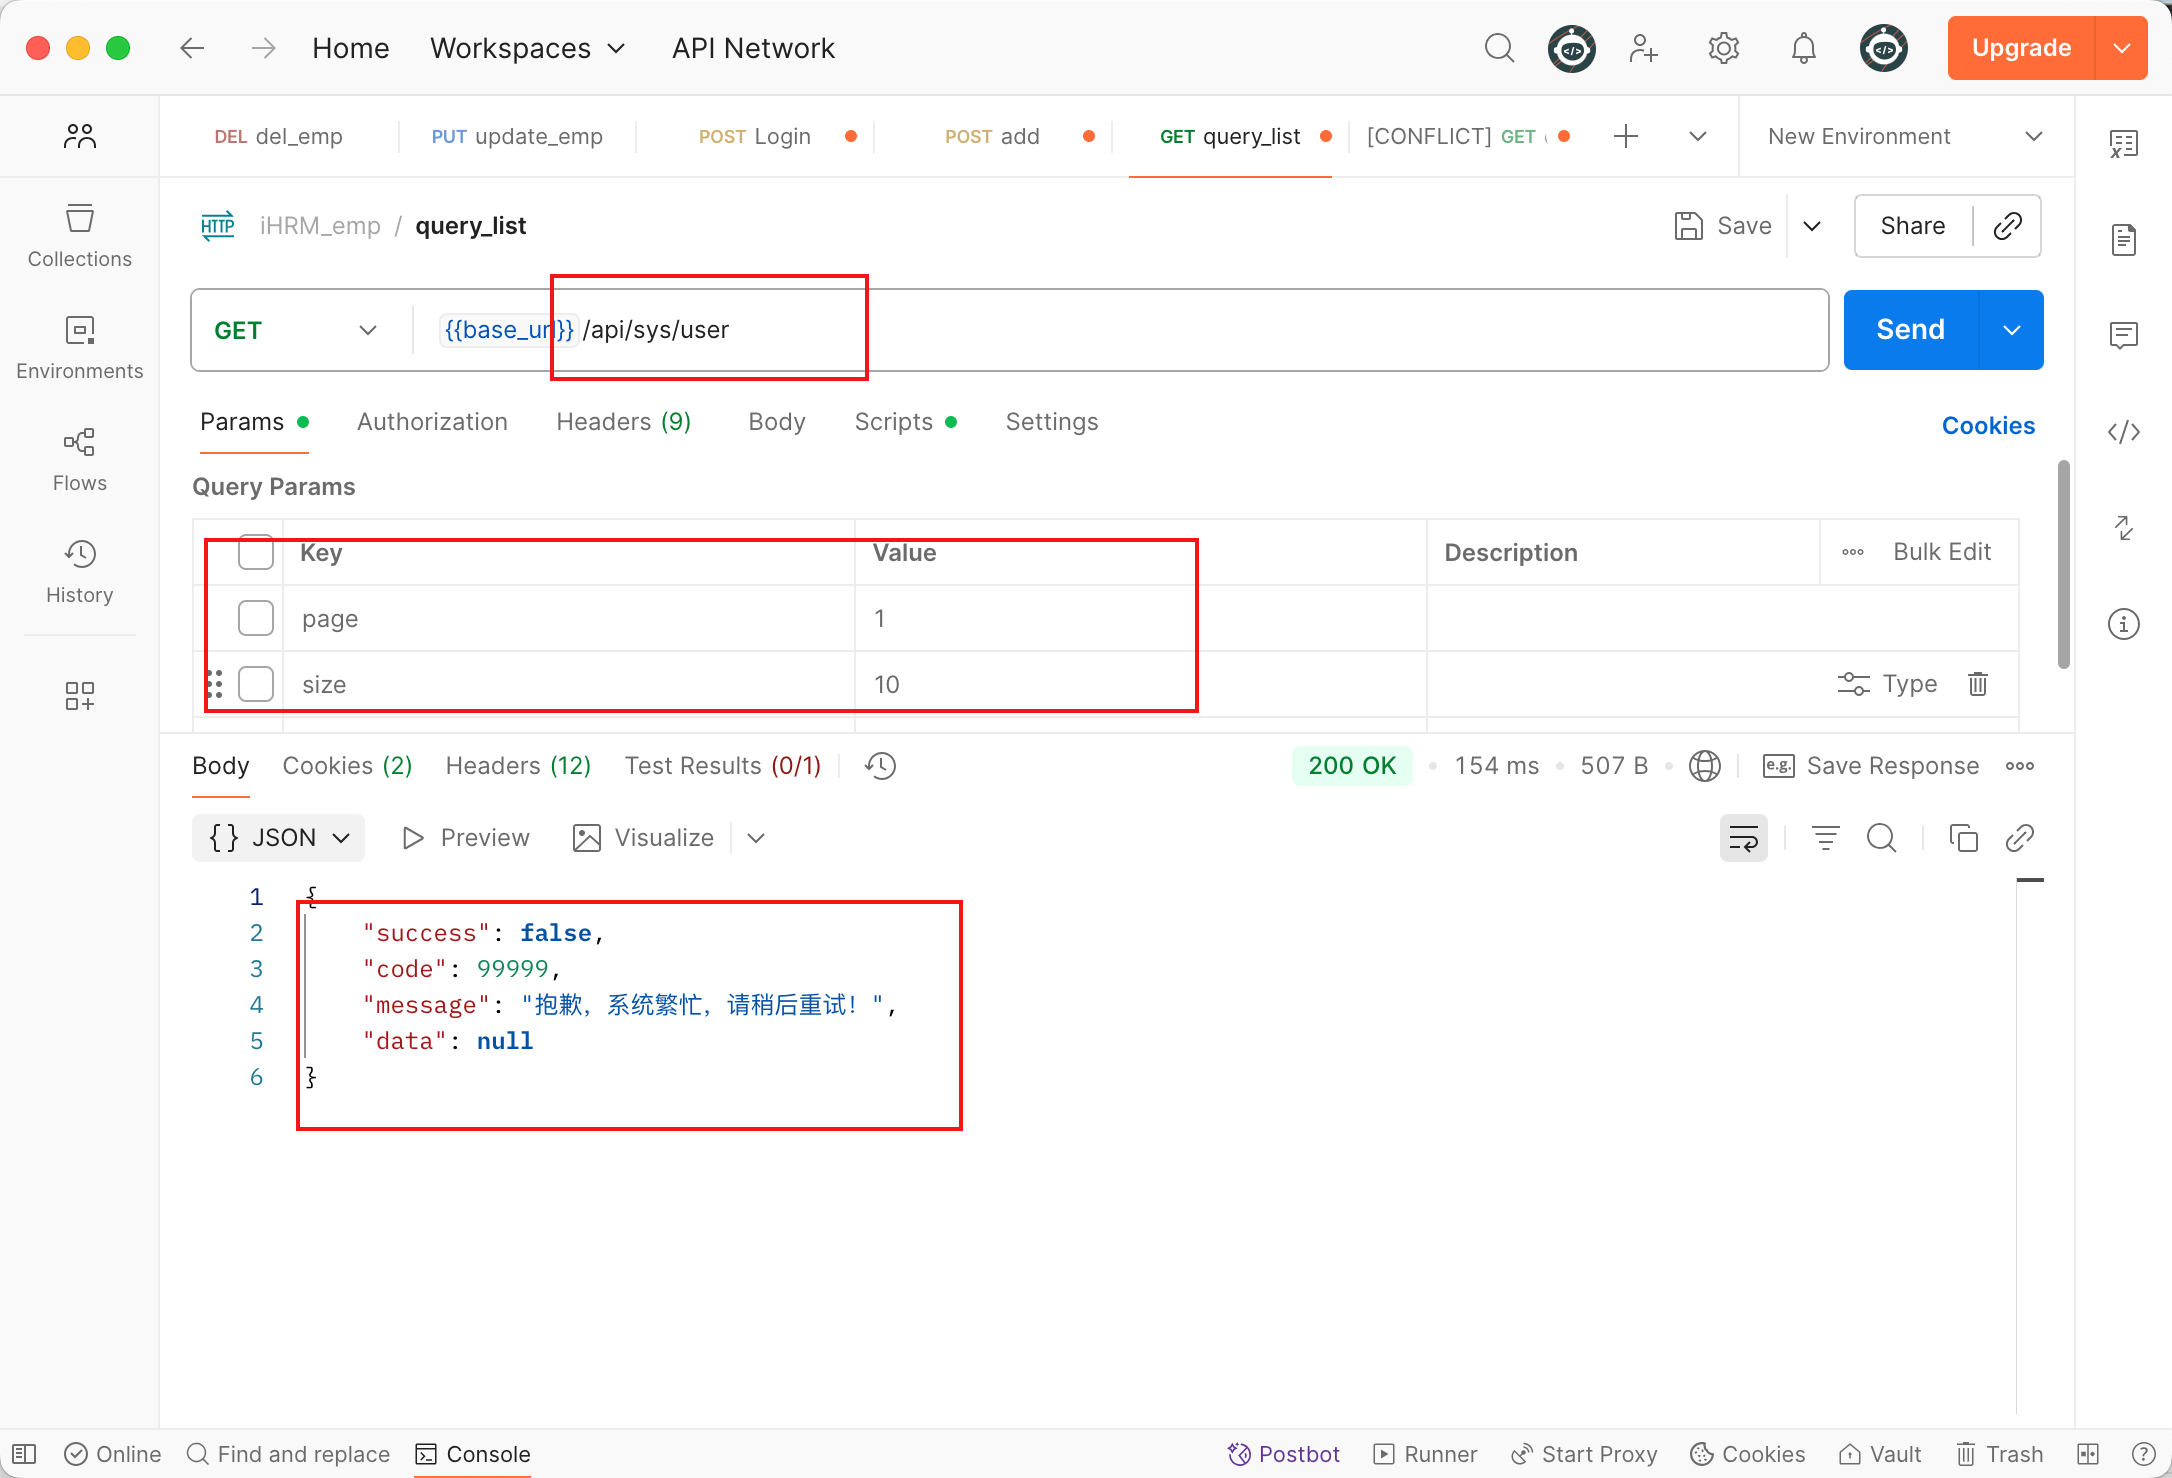
Task: Open the Flows sidebar icon
Action: (79, 460)
